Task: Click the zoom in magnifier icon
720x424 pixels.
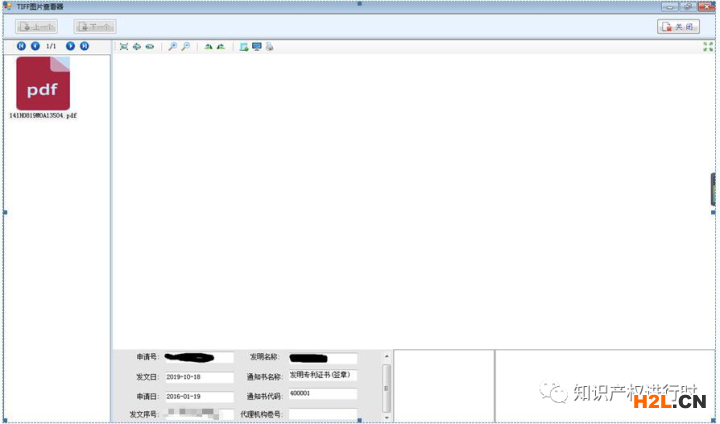Action: coord(172,47)
